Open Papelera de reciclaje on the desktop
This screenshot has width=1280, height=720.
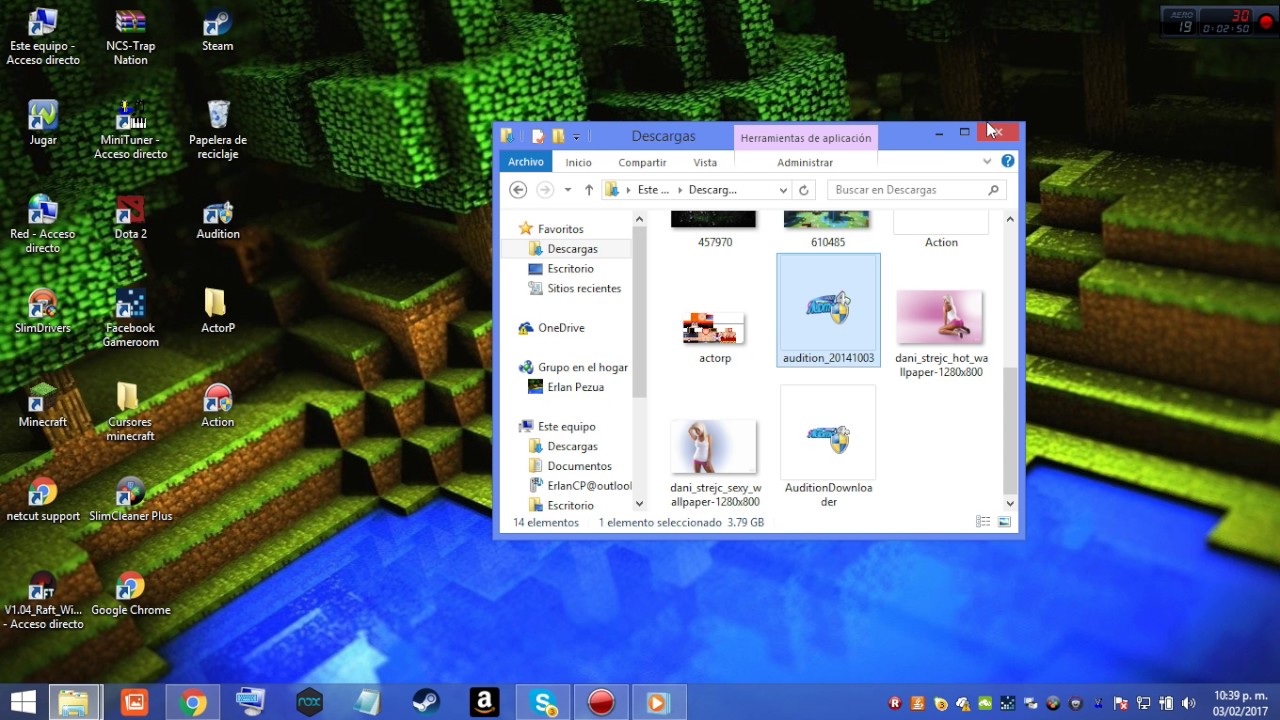[x=217, y=128]
